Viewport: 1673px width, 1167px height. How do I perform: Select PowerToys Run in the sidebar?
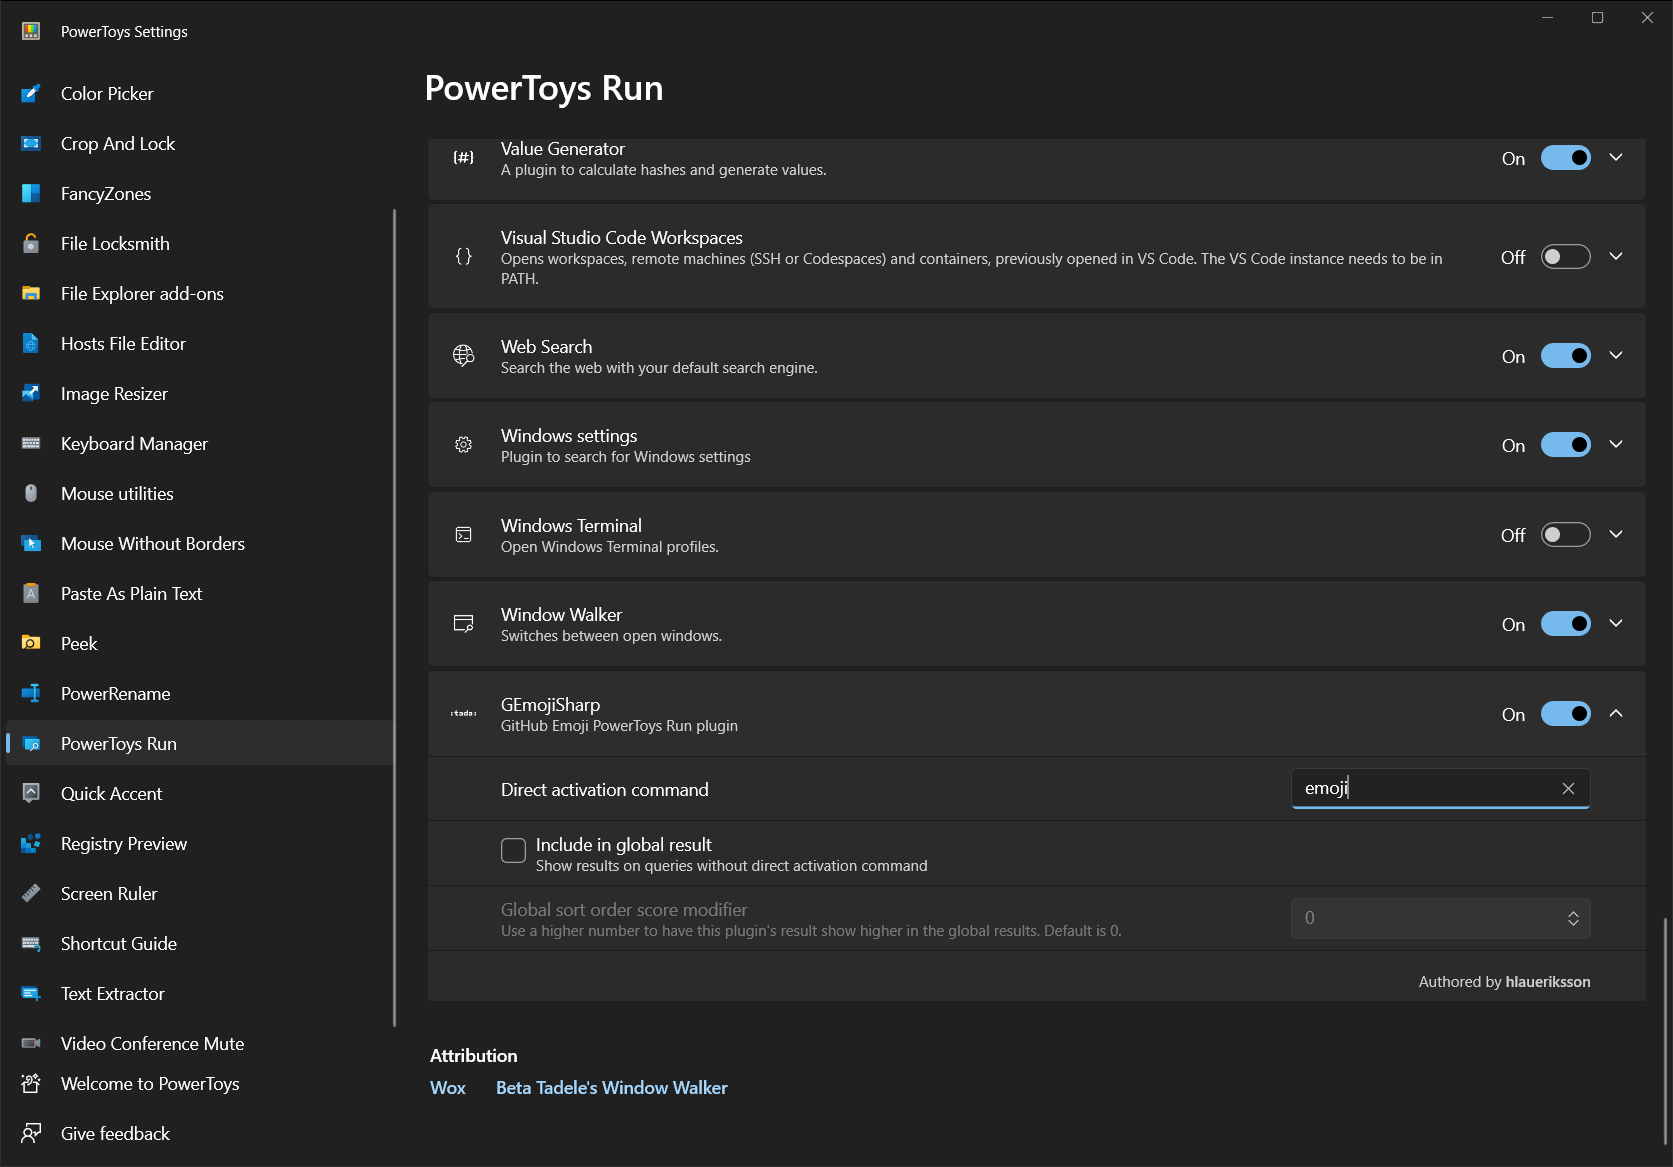pos(200,744)
